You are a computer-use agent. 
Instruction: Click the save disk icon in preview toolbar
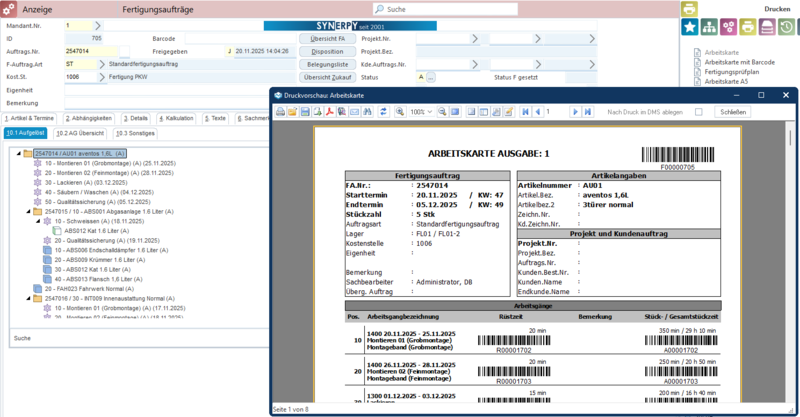305,112
